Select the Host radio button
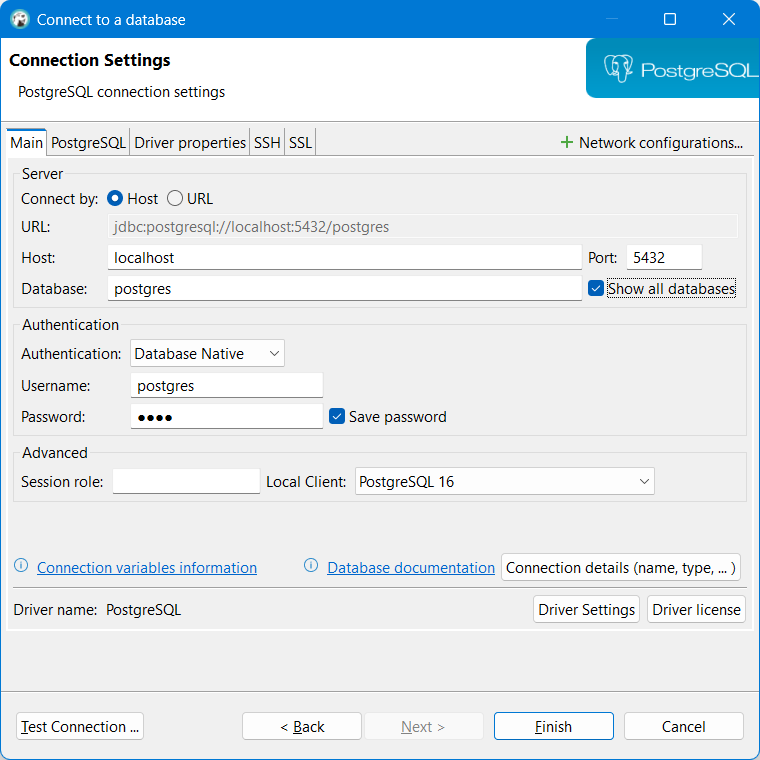760x760 pixels. coord(115,198)
